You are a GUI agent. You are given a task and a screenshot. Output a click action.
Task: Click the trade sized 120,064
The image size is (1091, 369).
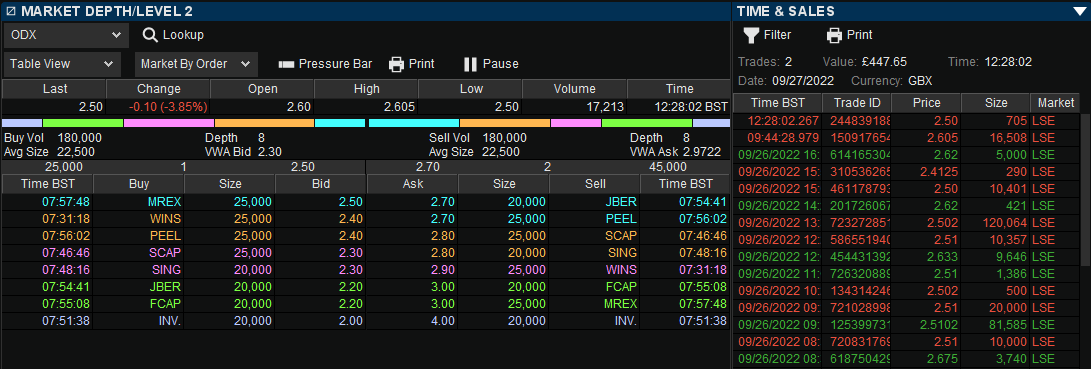click(x=905, y=223)
